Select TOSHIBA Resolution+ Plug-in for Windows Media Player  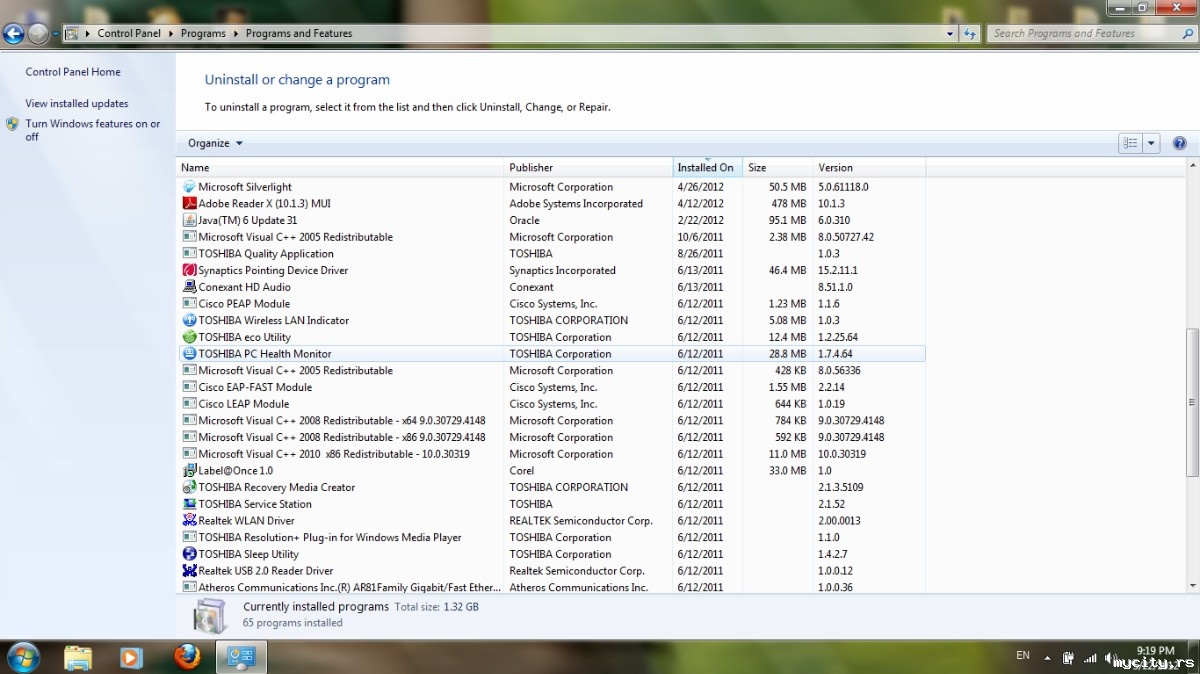552,537
